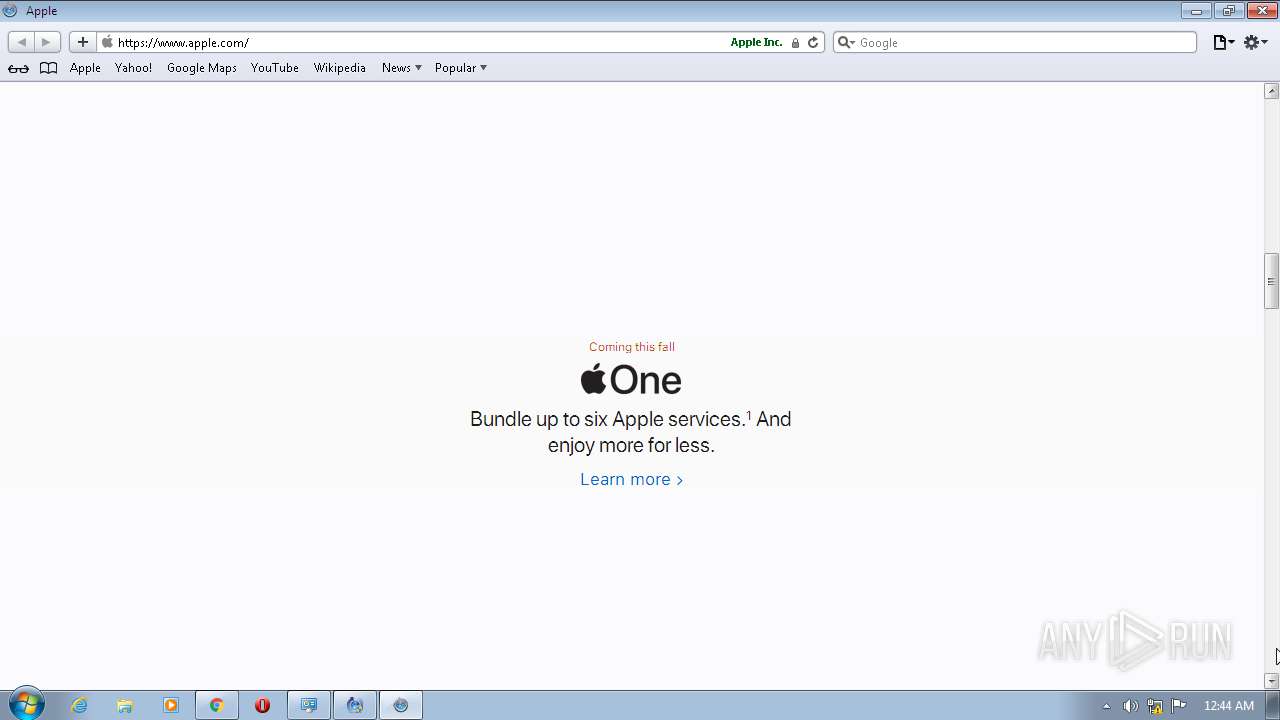1280x720 pixels.
Task: Open the Action Center flag icon
Action: coord(1179,706)
